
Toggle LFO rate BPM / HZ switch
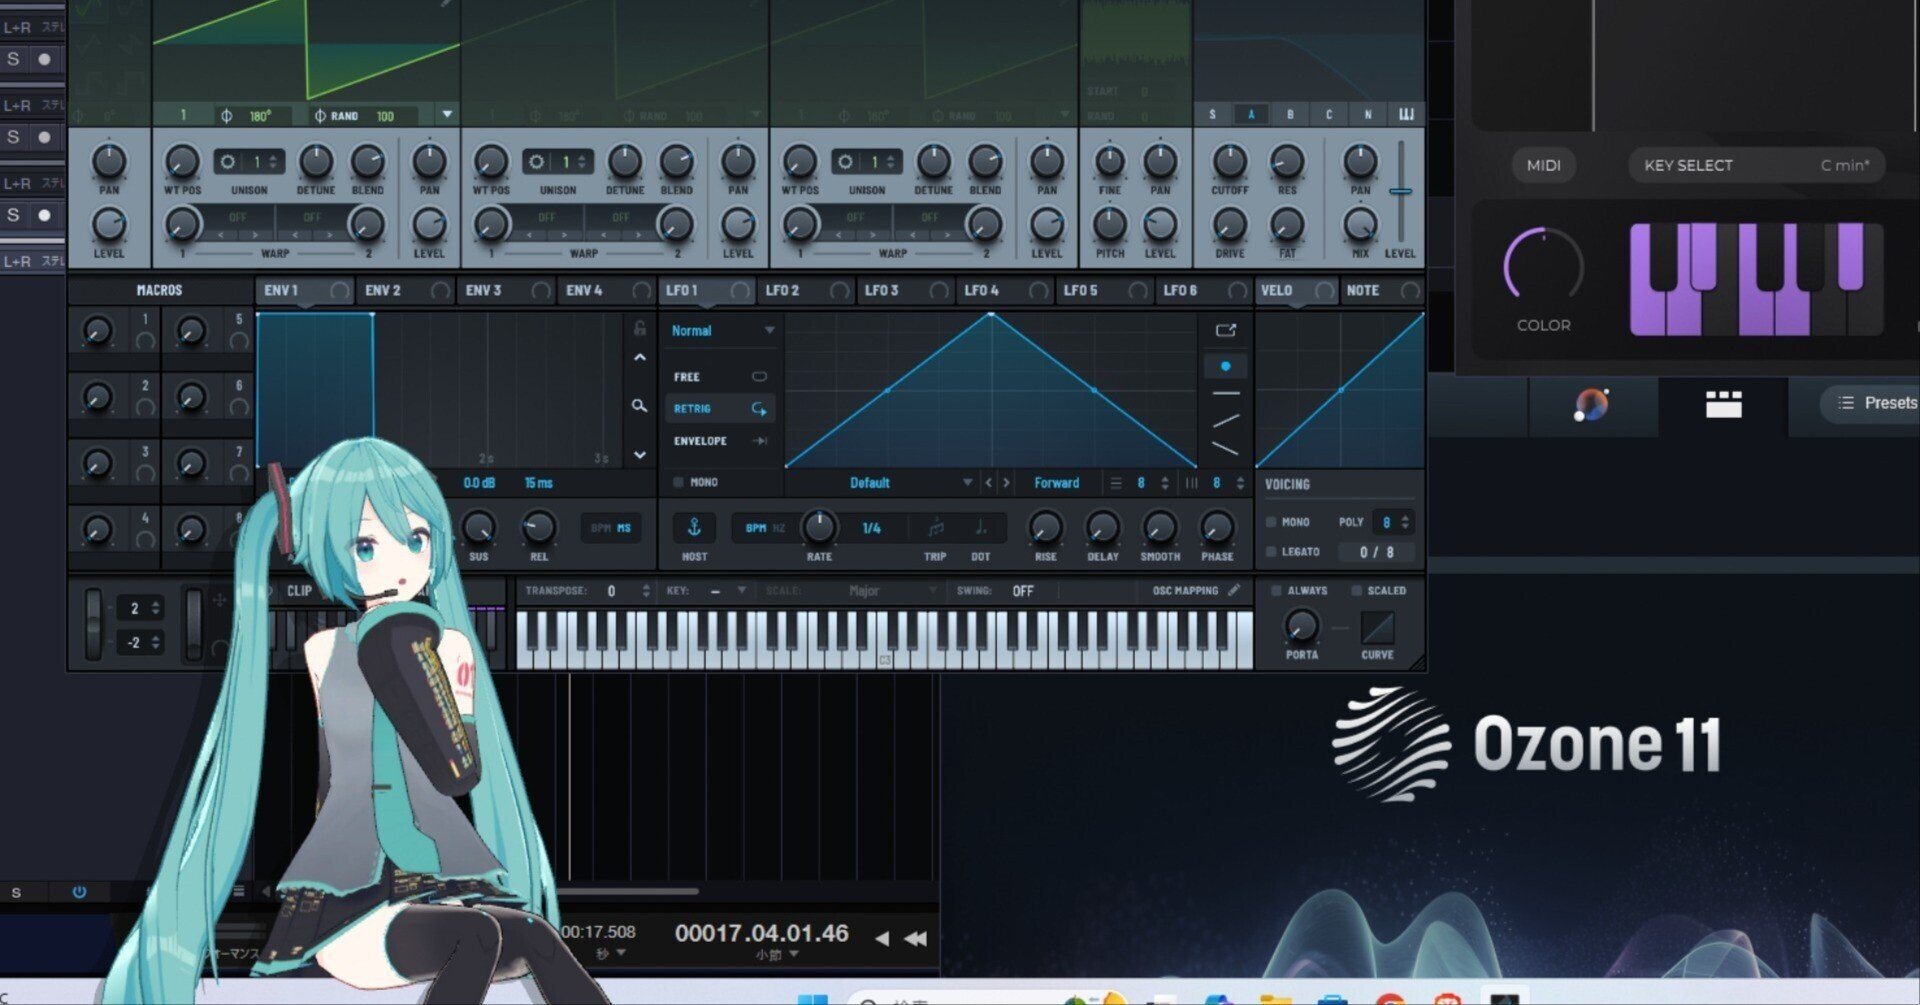click(x=765, y=528)
